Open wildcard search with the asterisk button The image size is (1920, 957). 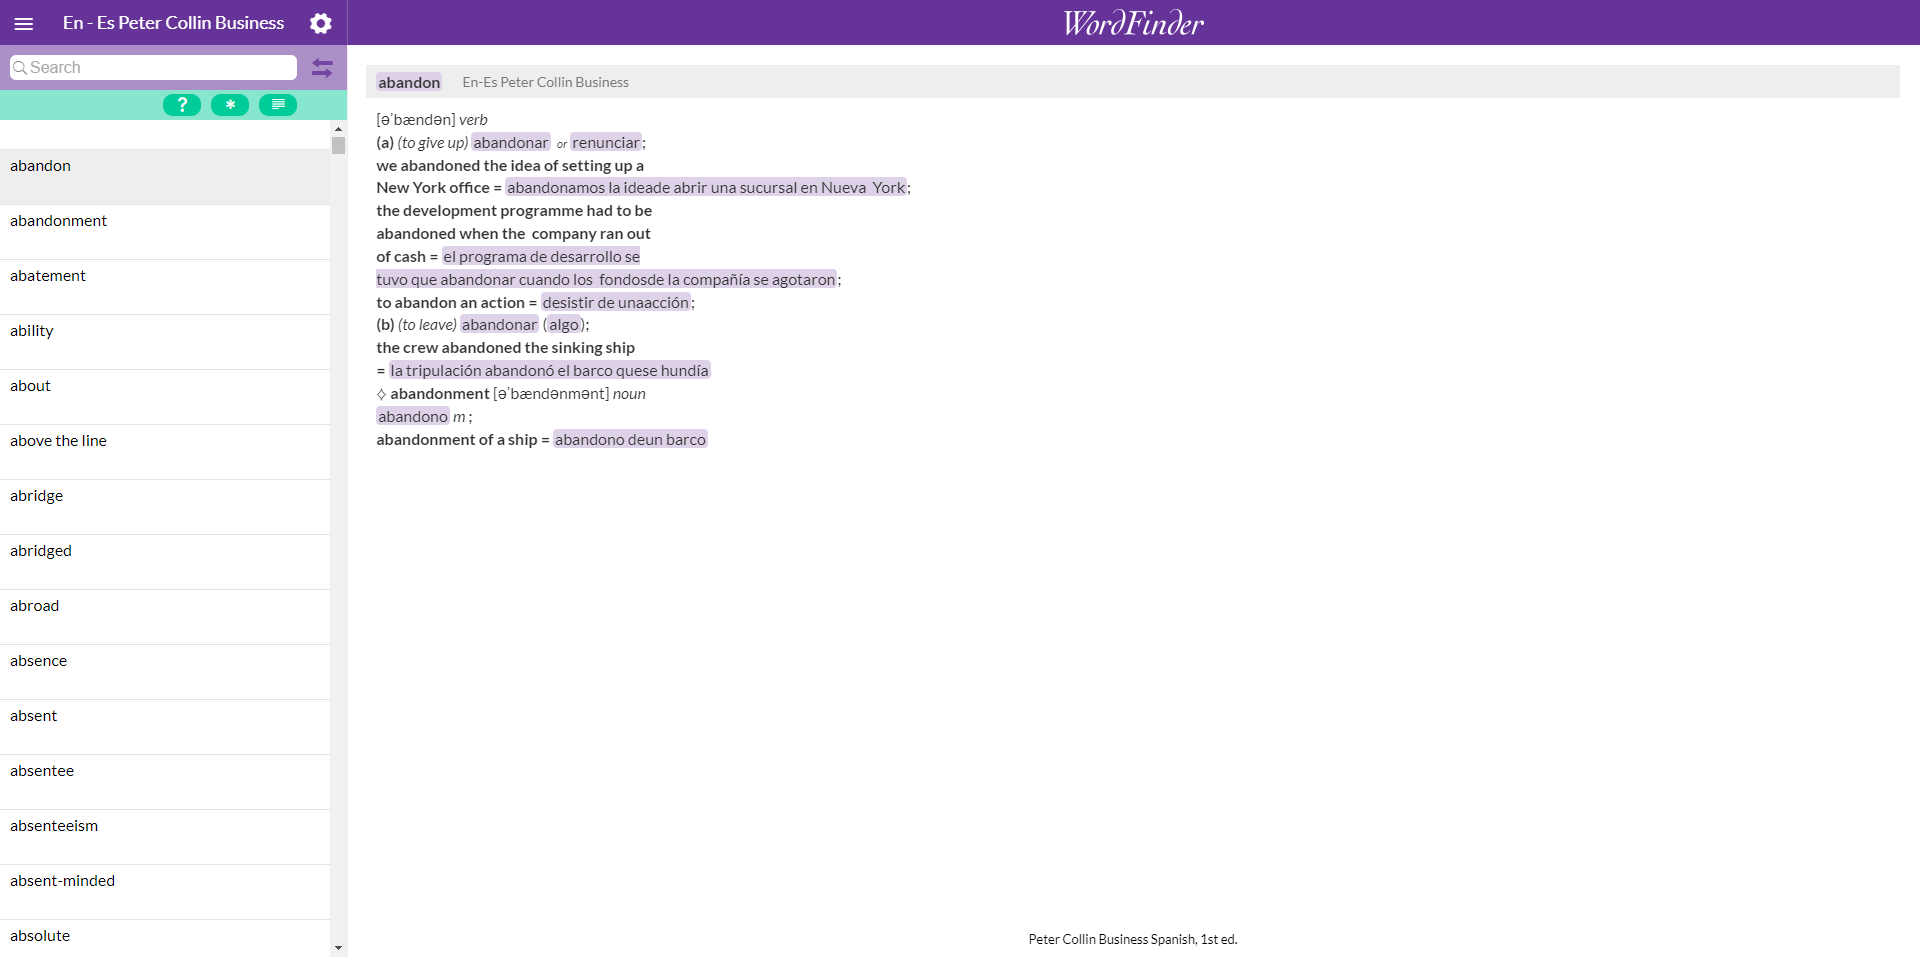click(229, 104)
